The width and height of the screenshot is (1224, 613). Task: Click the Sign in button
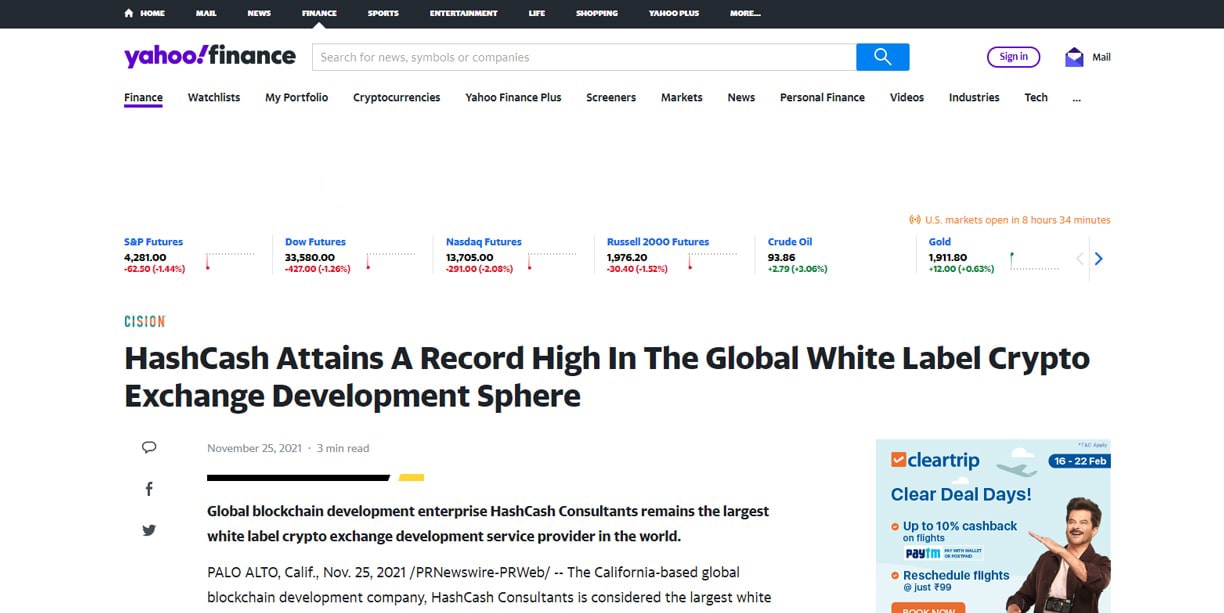[x=1013, y=57]
